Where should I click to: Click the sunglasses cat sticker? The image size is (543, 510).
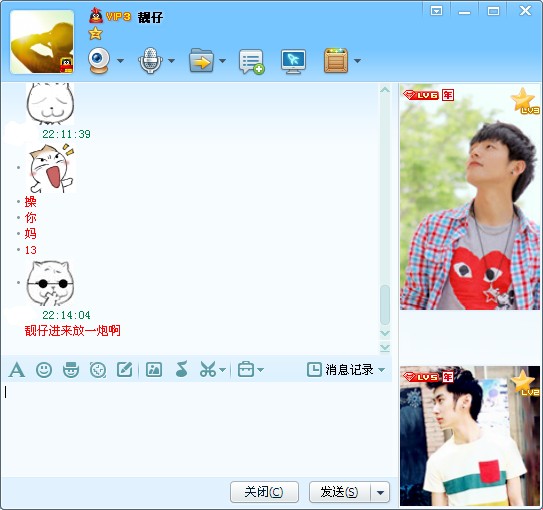(x=51, y=283)
